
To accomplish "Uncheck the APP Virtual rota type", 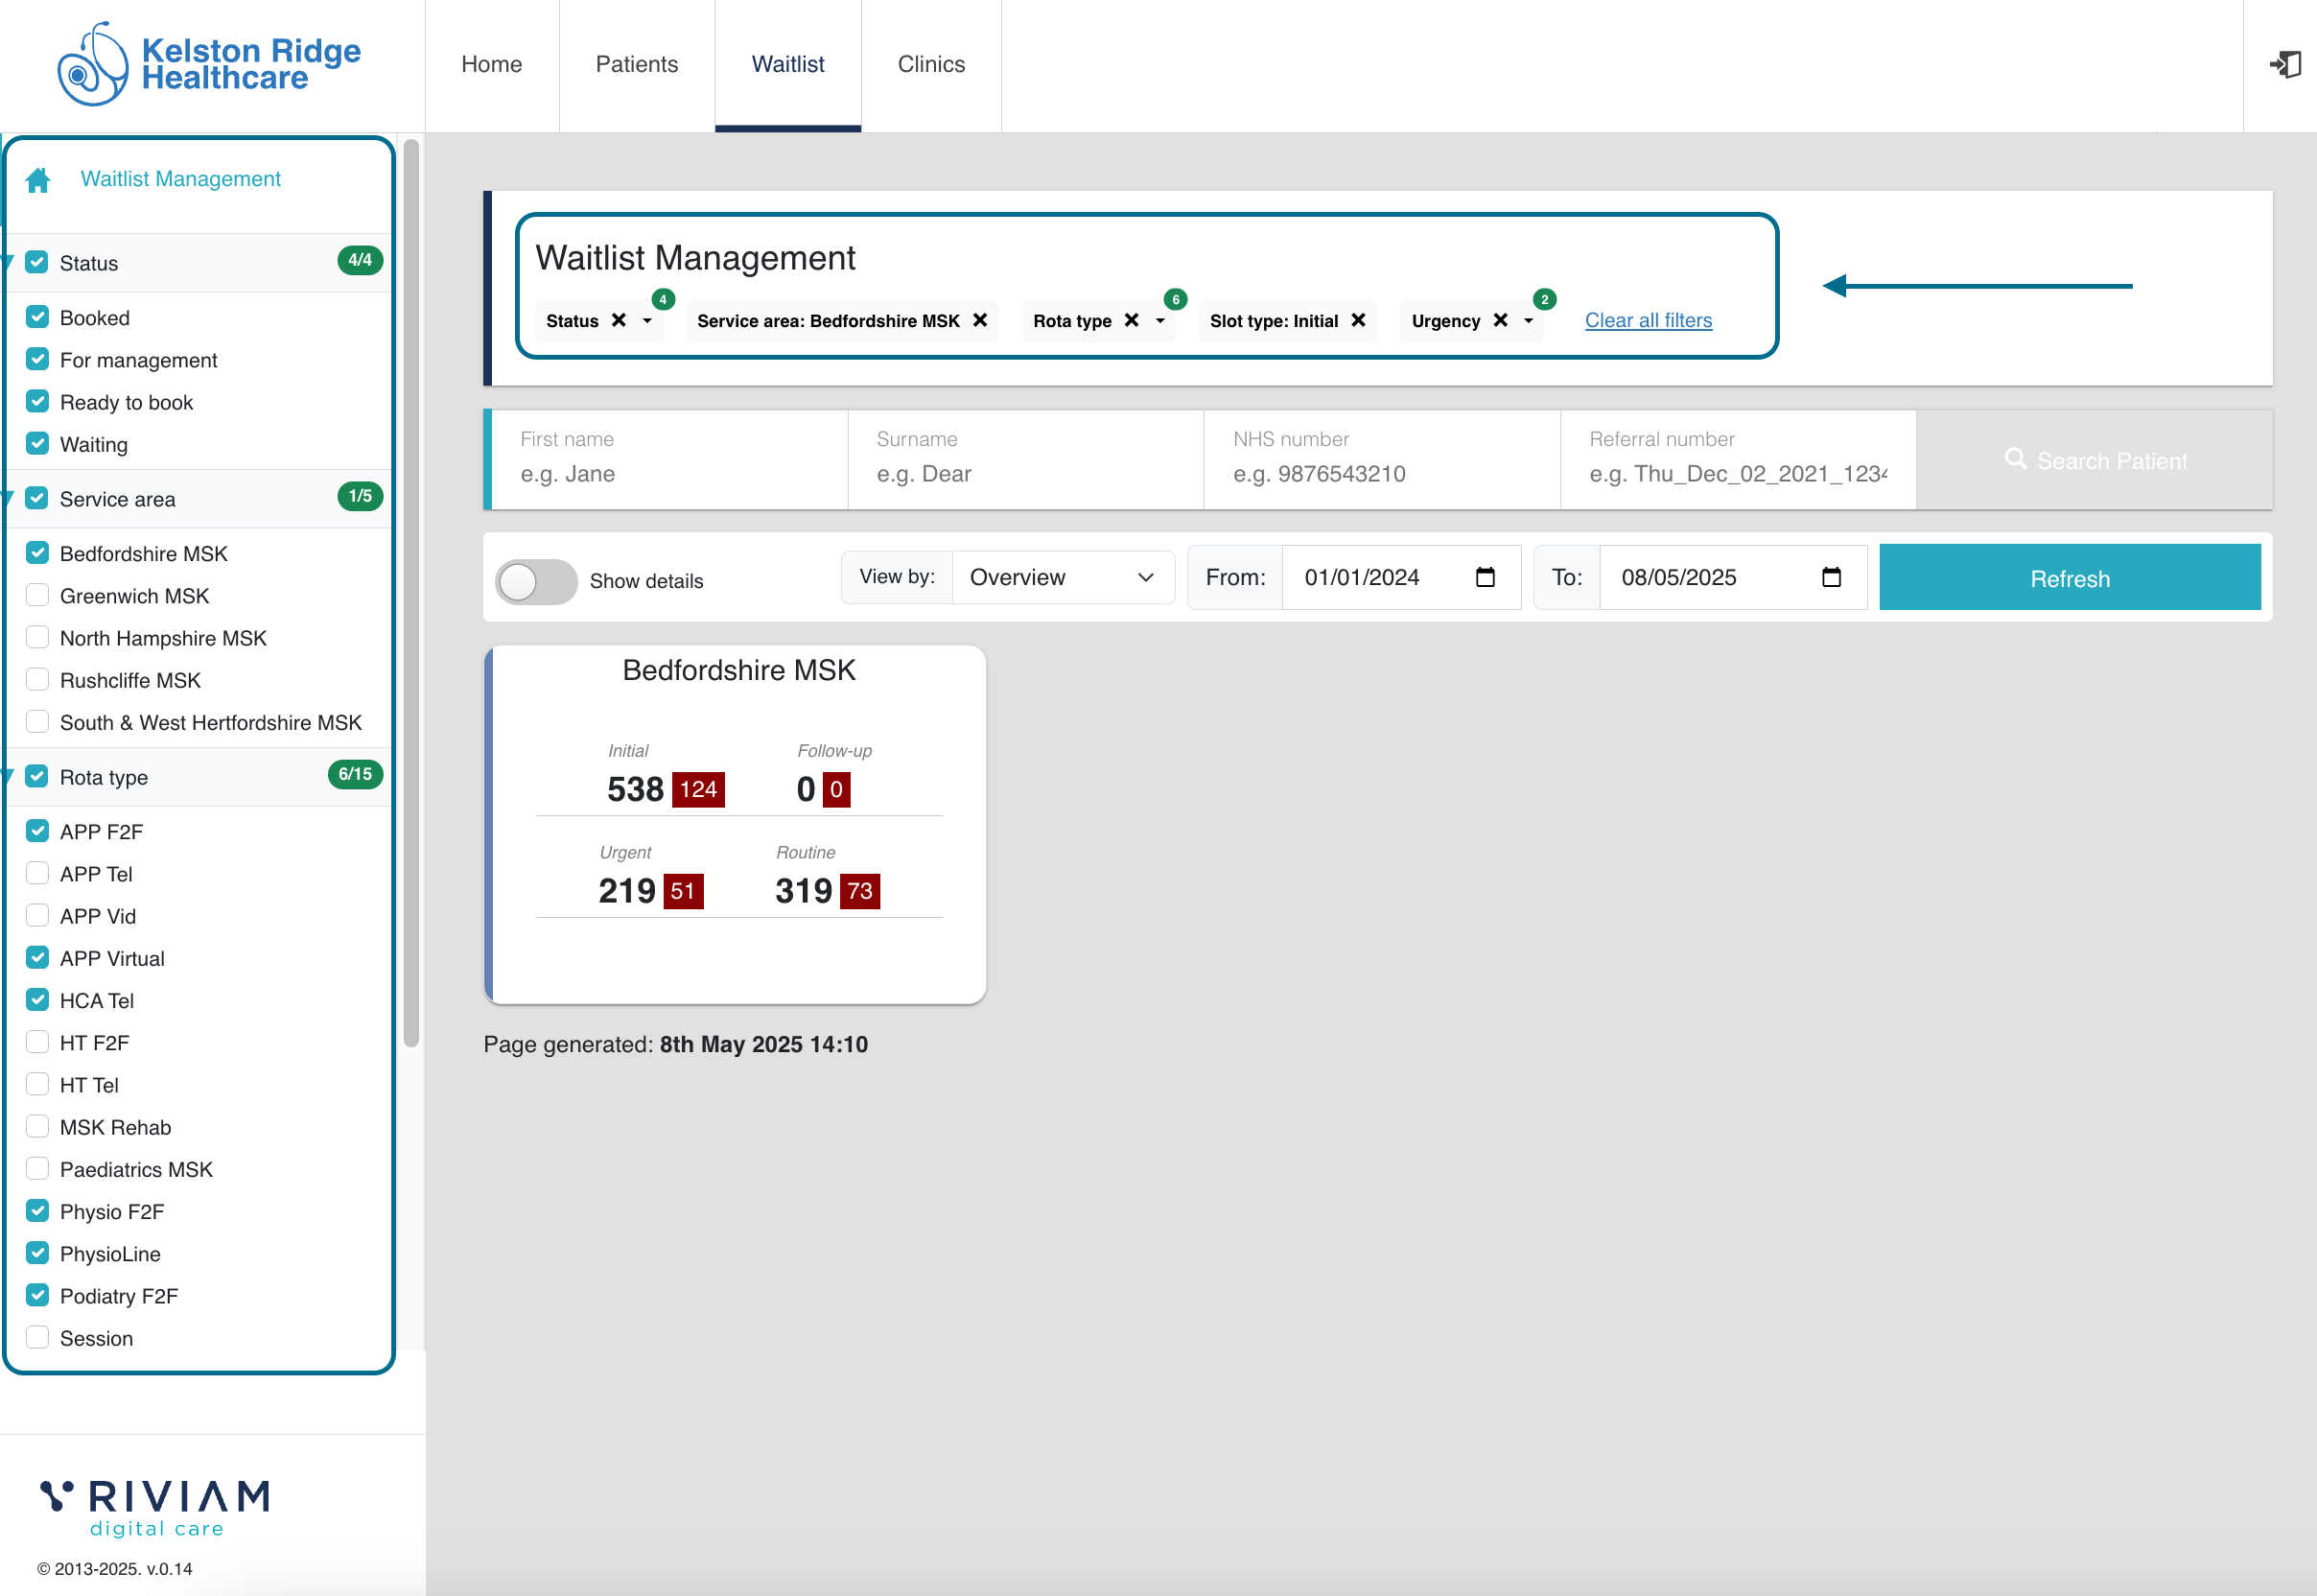I will pyautogui.click(x=38, y=958).
